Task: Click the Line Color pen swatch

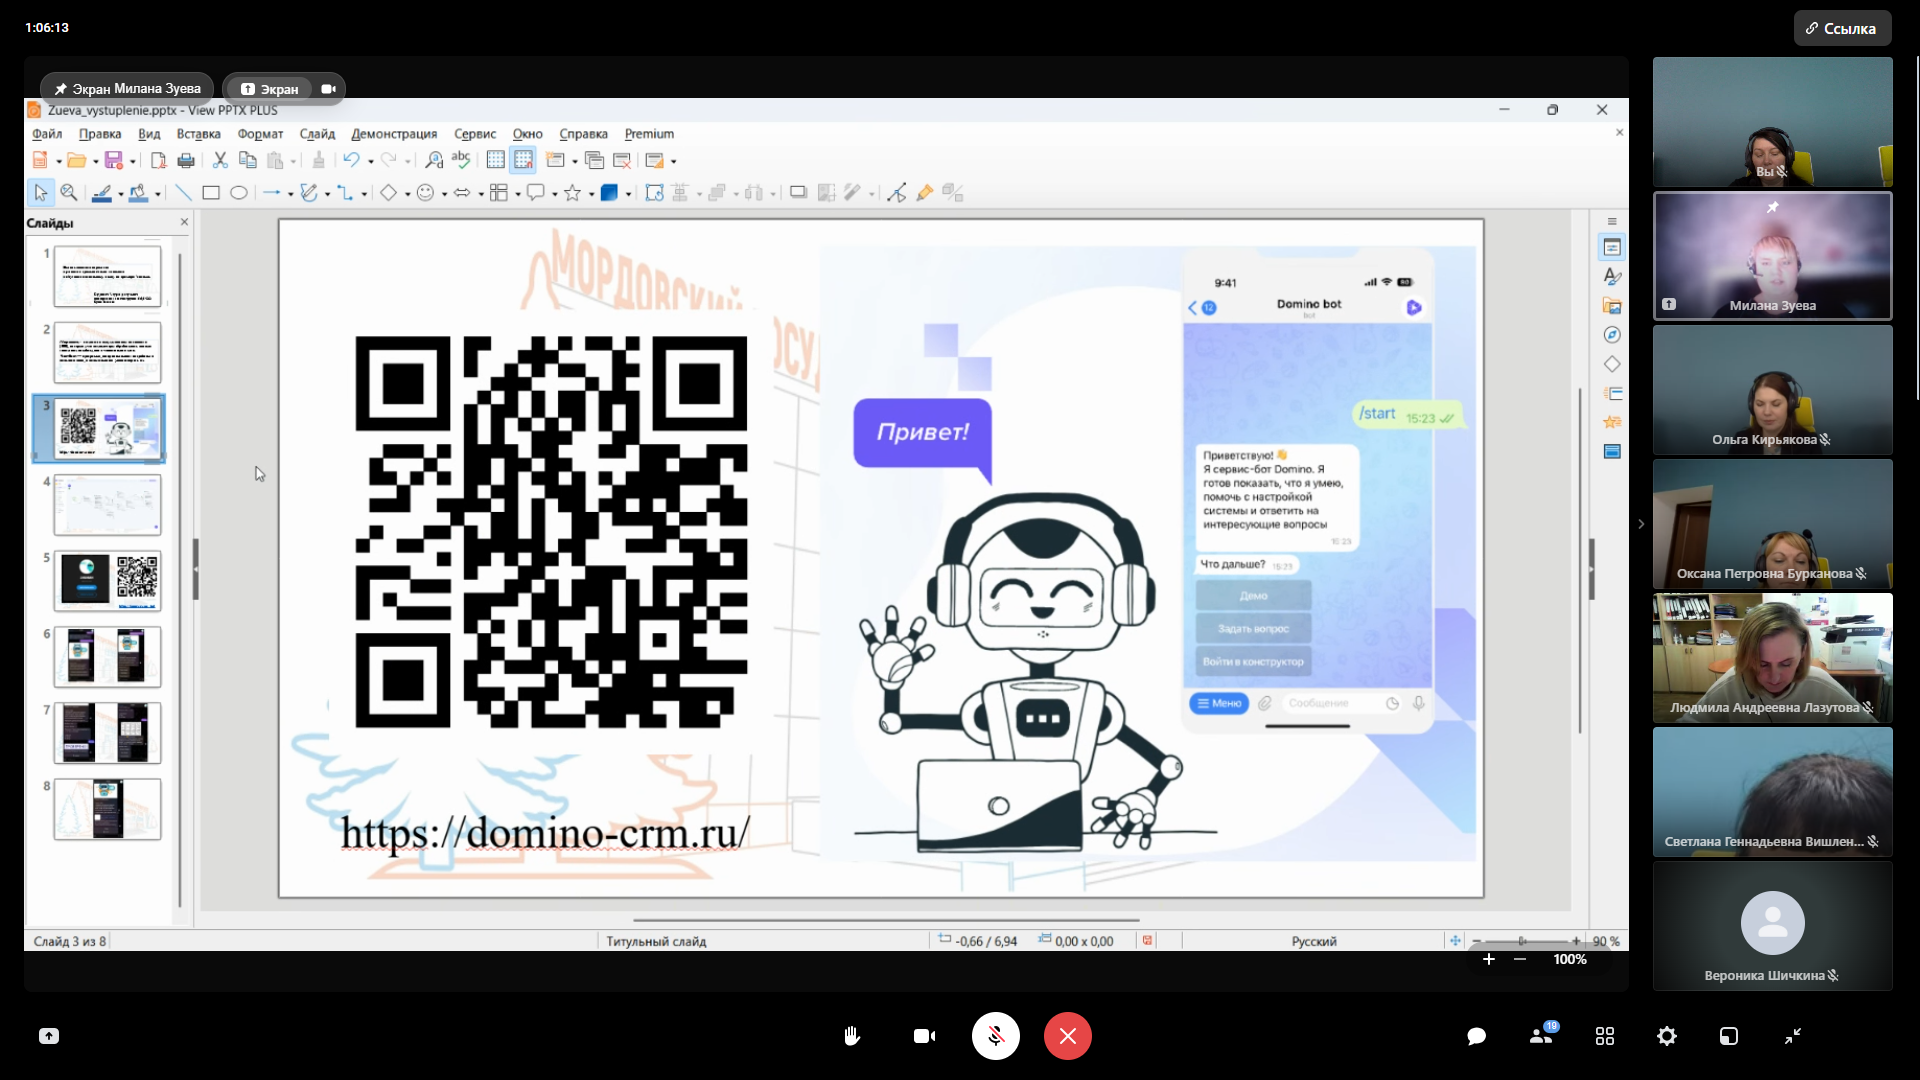Action: pyautogui.click(x=101, y=193)
